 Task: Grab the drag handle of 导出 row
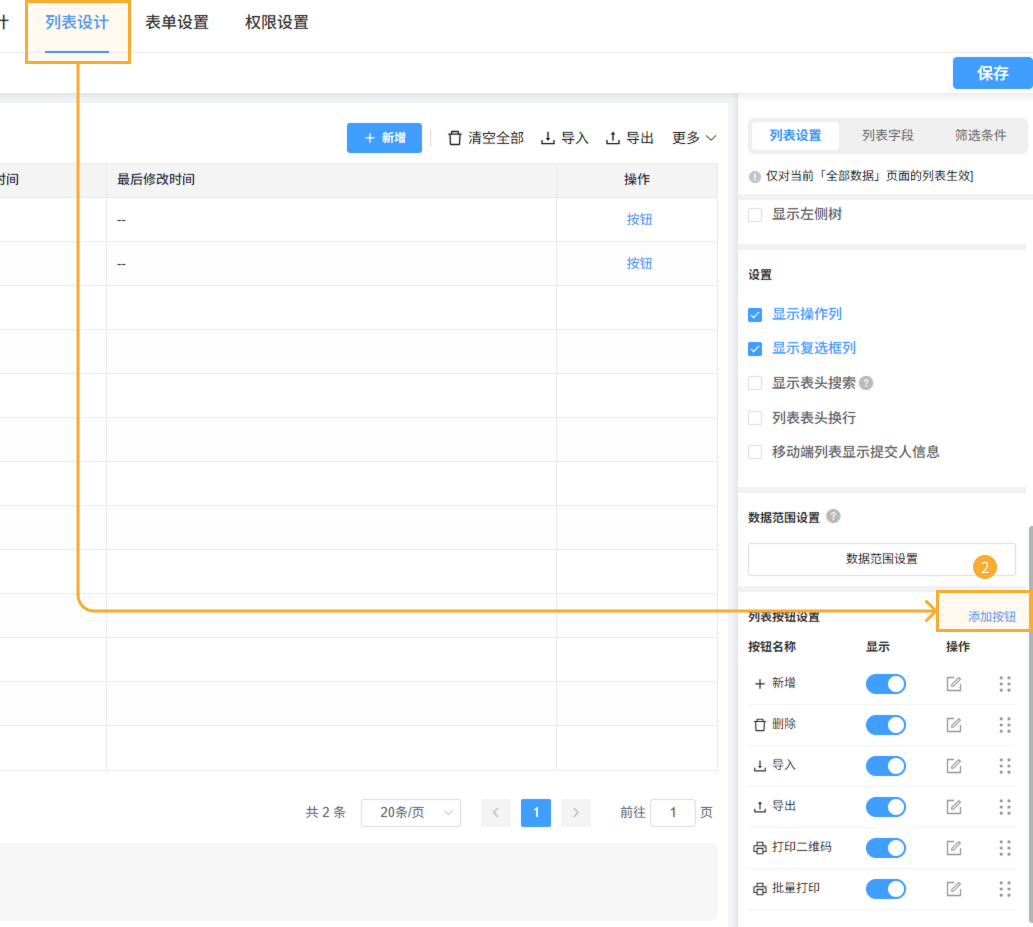click(1005, 806)
